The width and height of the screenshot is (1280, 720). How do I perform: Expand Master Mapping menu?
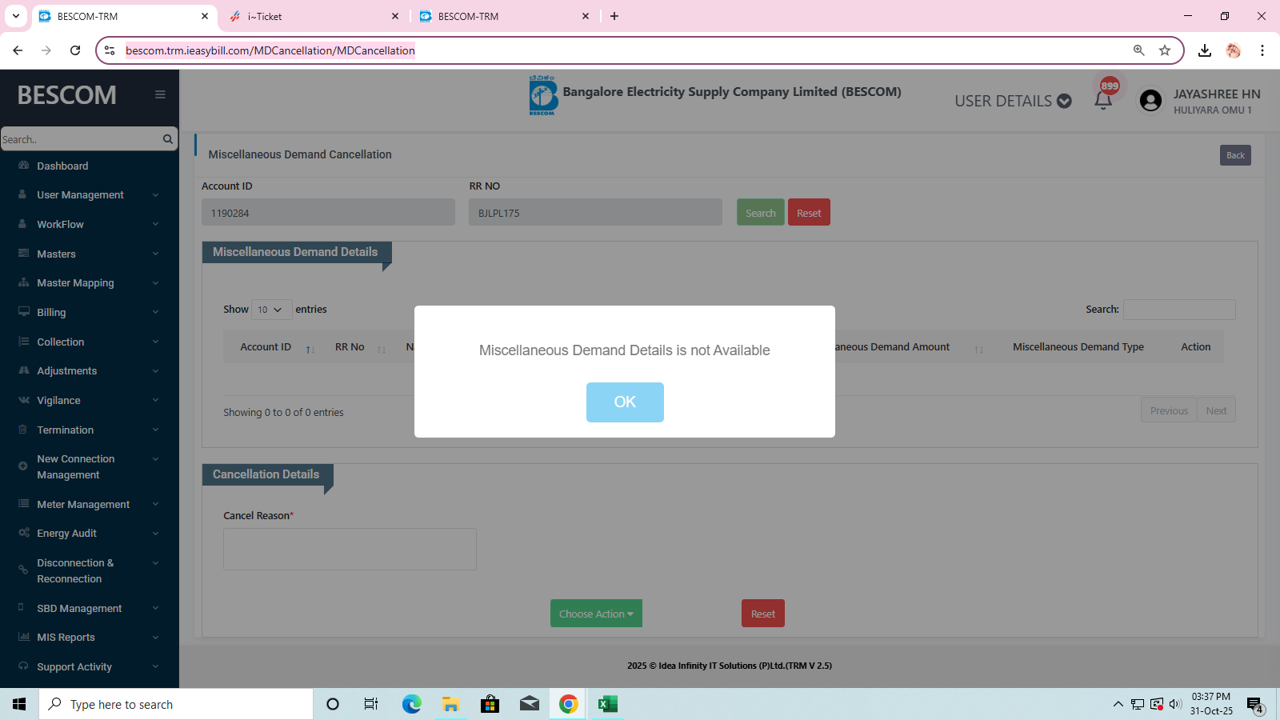(x=89, y=283)
